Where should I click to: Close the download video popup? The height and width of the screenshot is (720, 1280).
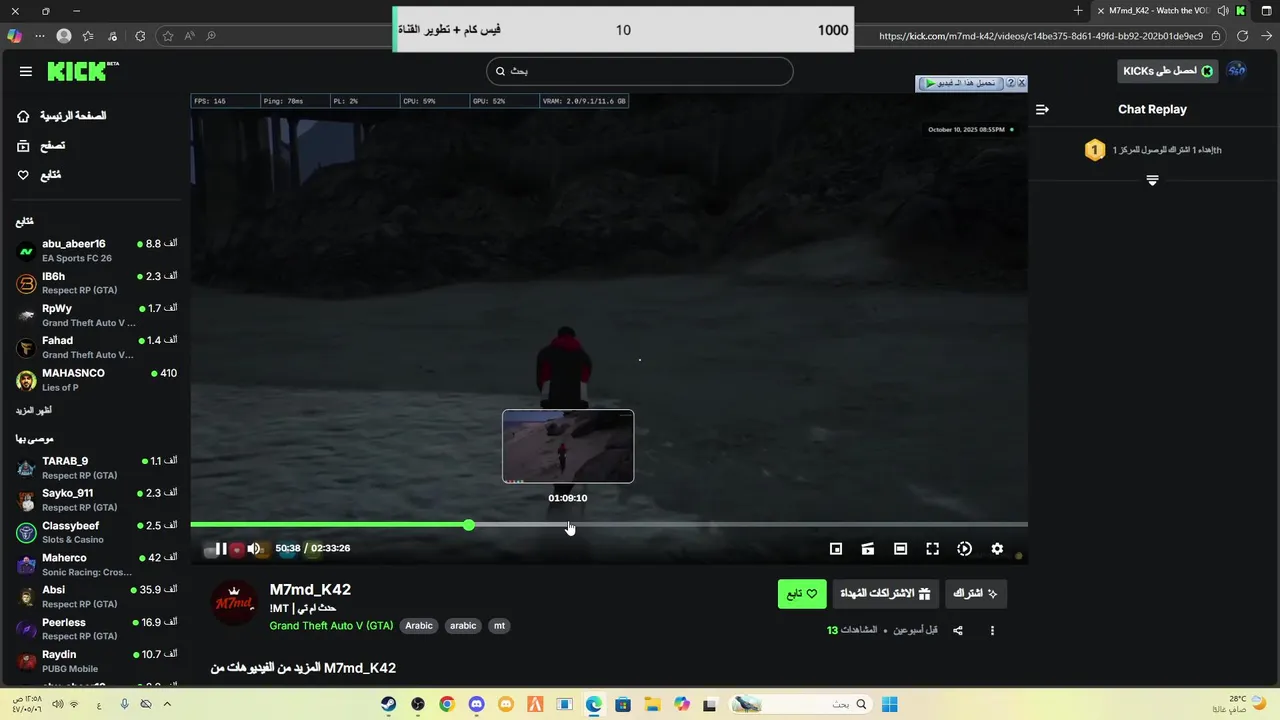tap(1021, 84)
